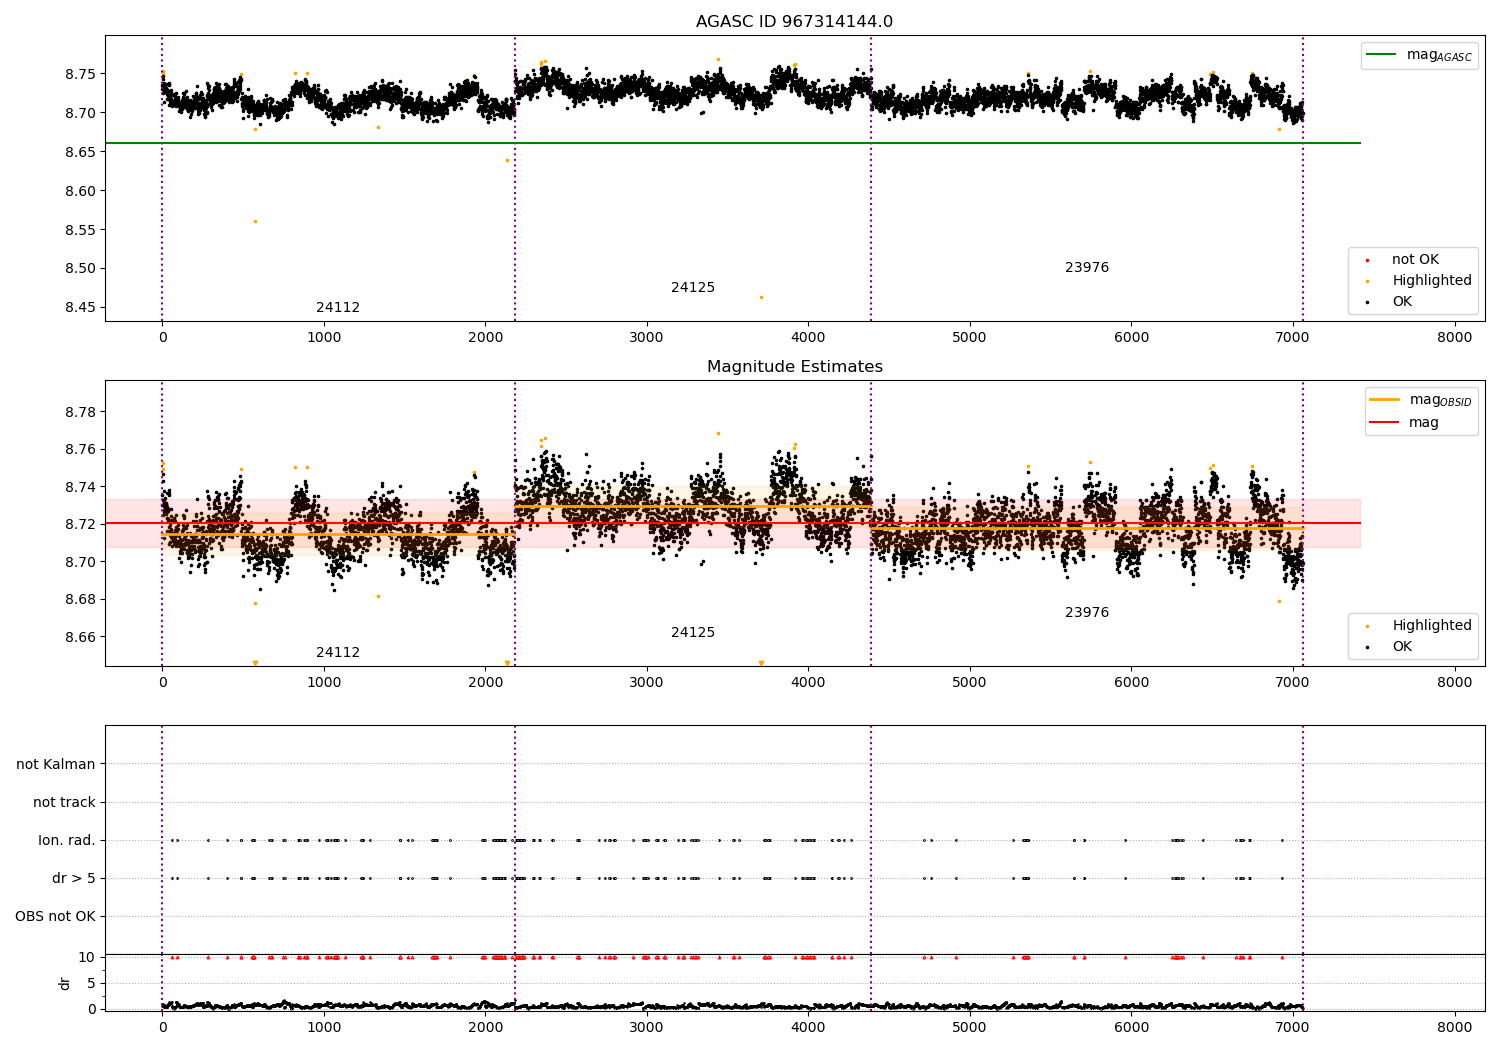The width and height of the screenshot is (1500, 1050).
Task: Click the title 'AGASC ID 967314144.0'
Action: (795, 22)
